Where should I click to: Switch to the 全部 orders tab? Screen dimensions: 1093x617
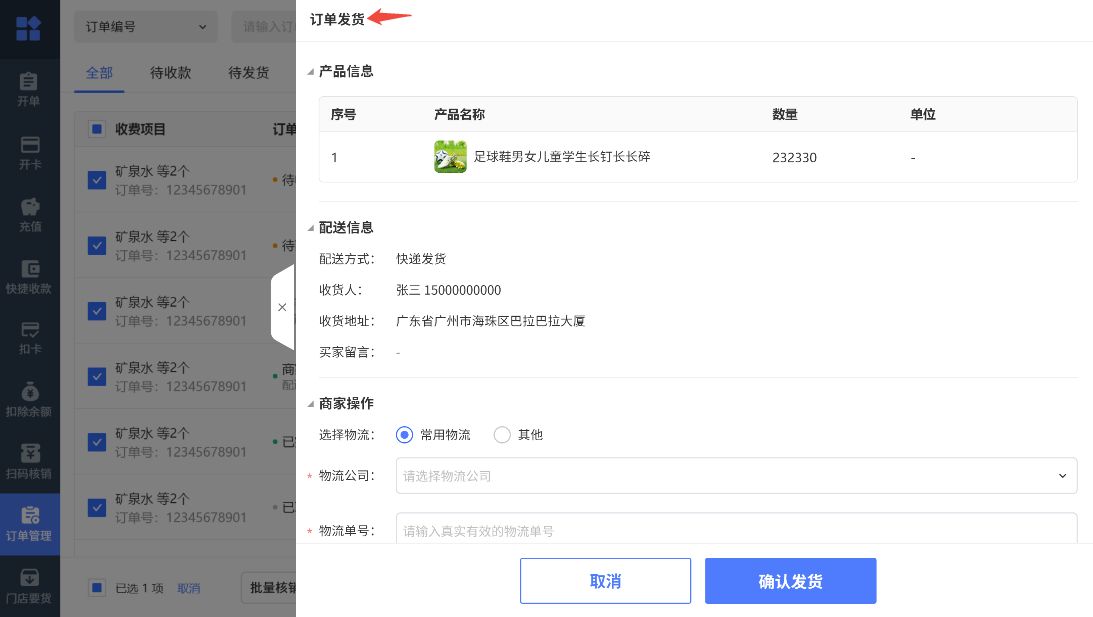pos(99,73)
